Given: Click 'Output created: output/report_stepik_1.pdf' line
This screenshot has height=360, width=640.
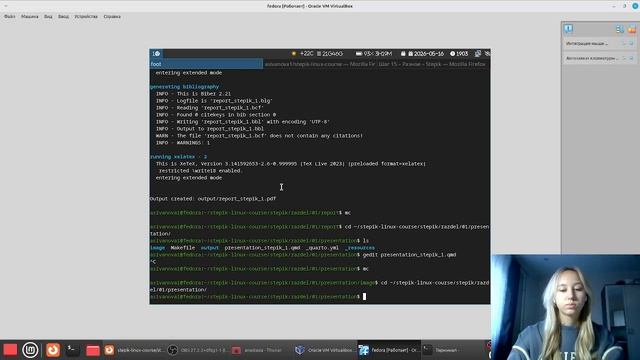Looking at the screenshot, I should coord(213,199).
